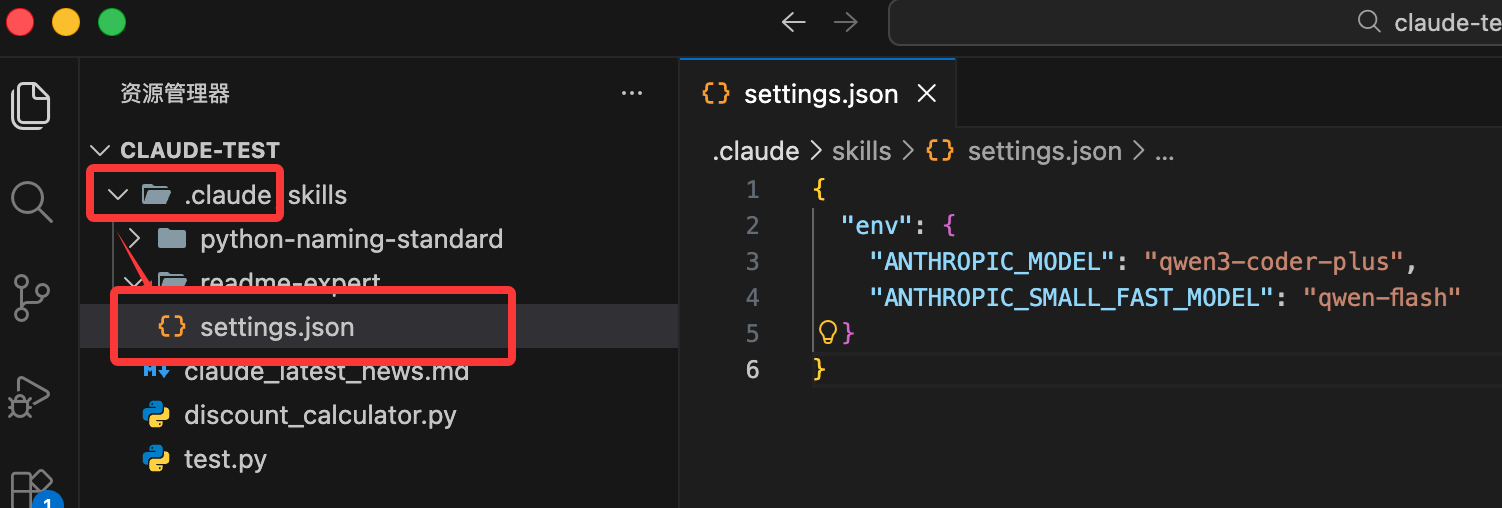
Task: Click the skills breadcrumb segment
Action: tap(861, 151)
